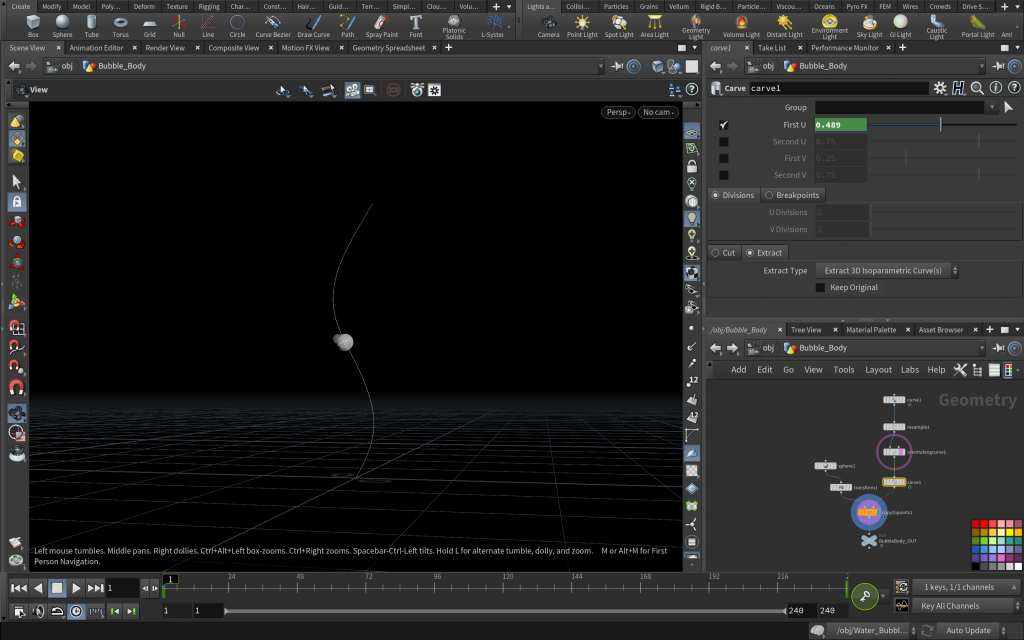Image resolution: width=1024 pixels, height=640 pixels.
Task: Add a Volume Light from the shelf
Action: click(741, 26)
